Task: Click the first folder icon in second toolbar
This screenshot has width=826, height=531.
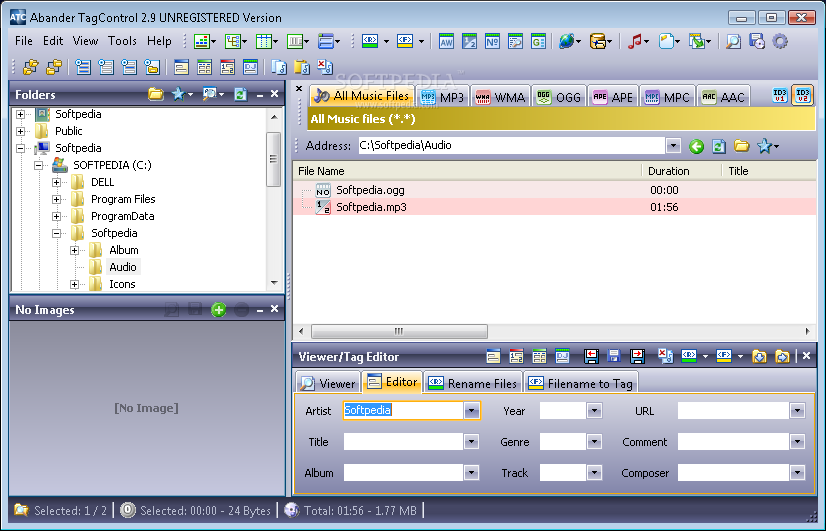Action: 31,67
